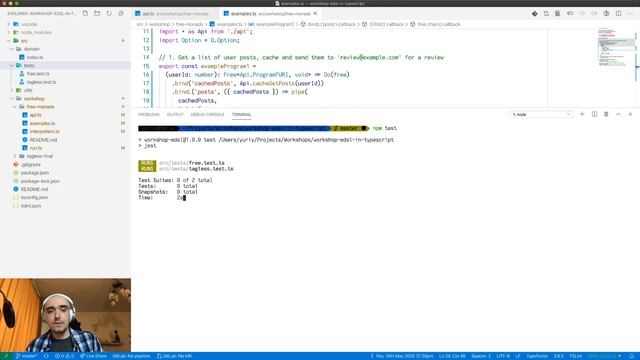The height and width of the screenshot is (360, 640).
Task: Click the exampleProgram1 breadcrumb
Action: coord(275,24)
